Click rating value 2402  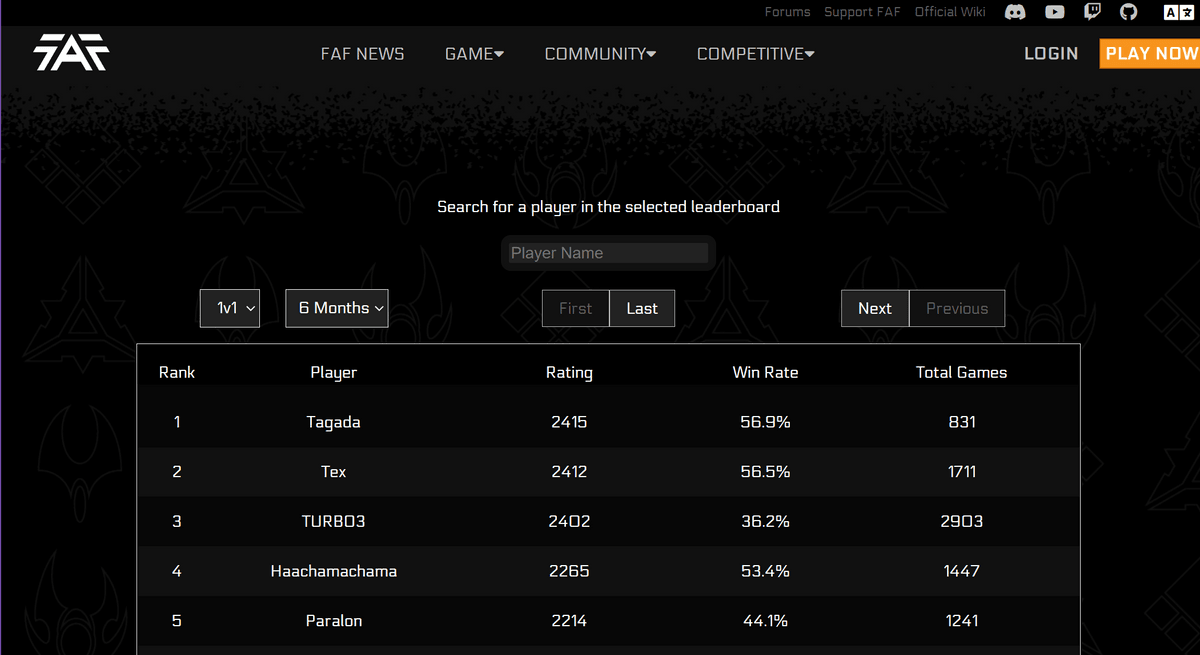pos(569,521)
